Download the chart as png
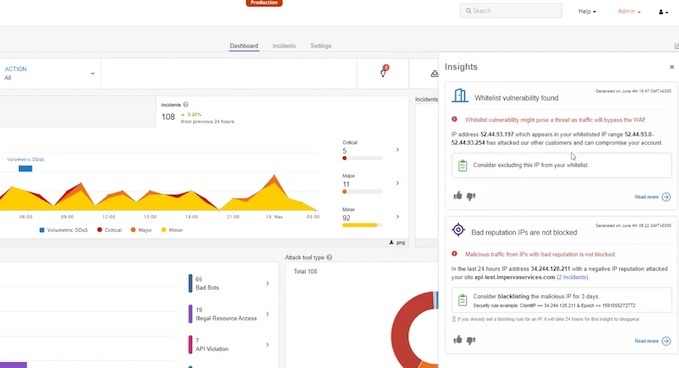This screenshot has width=679, height=368. point(397,242)
